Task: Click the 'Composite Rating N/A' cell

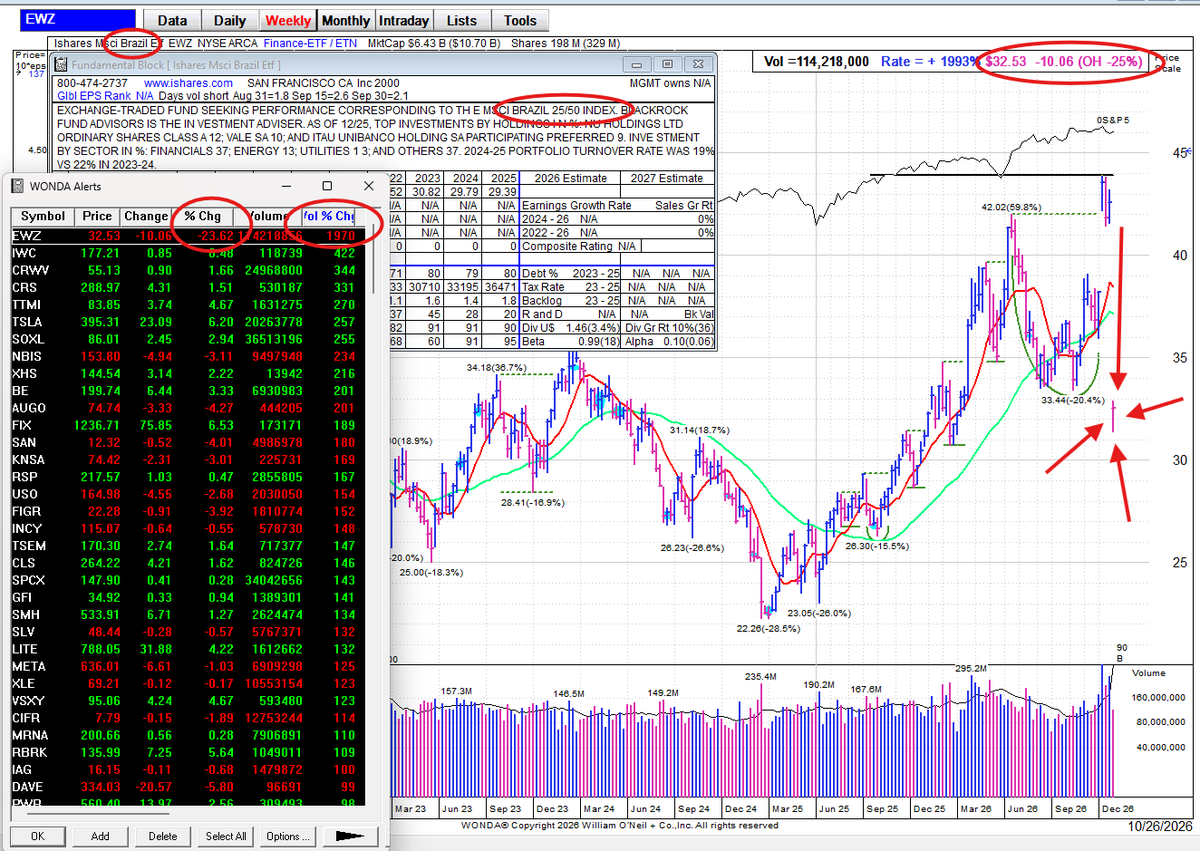Action: [580, 245]
